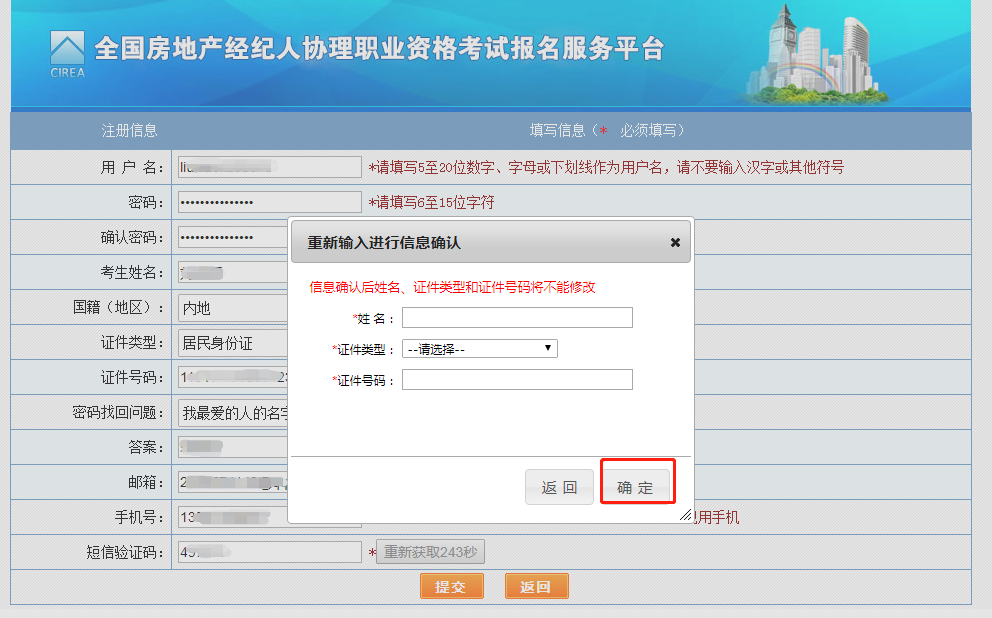992x618 pixels.
Task: Open the 证件类型 dropdown in dialog
Action: [x=479, y=349]
